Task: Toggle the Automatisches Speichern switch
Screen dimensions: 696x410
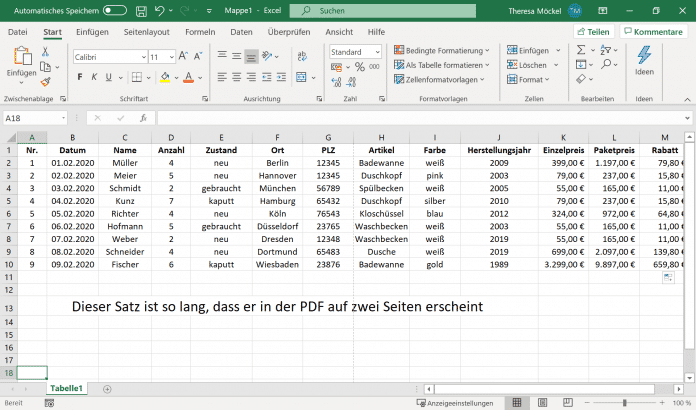Action: (x=115, y=10)
